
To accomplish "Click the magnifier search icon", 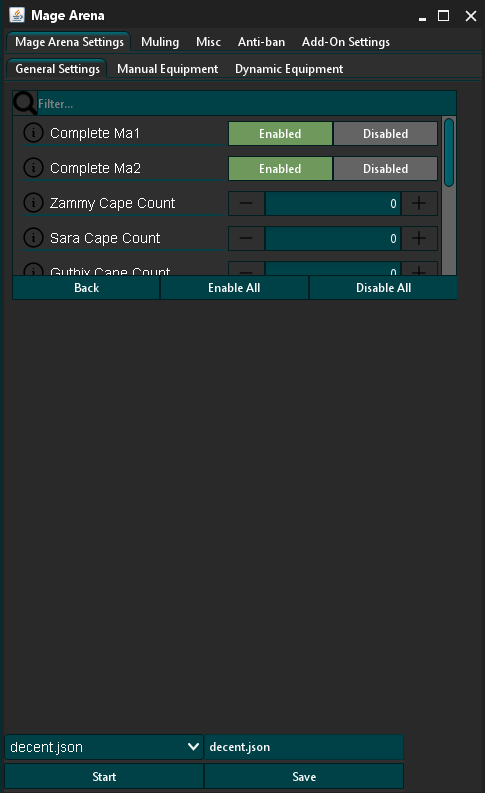I will pos(25,103).
